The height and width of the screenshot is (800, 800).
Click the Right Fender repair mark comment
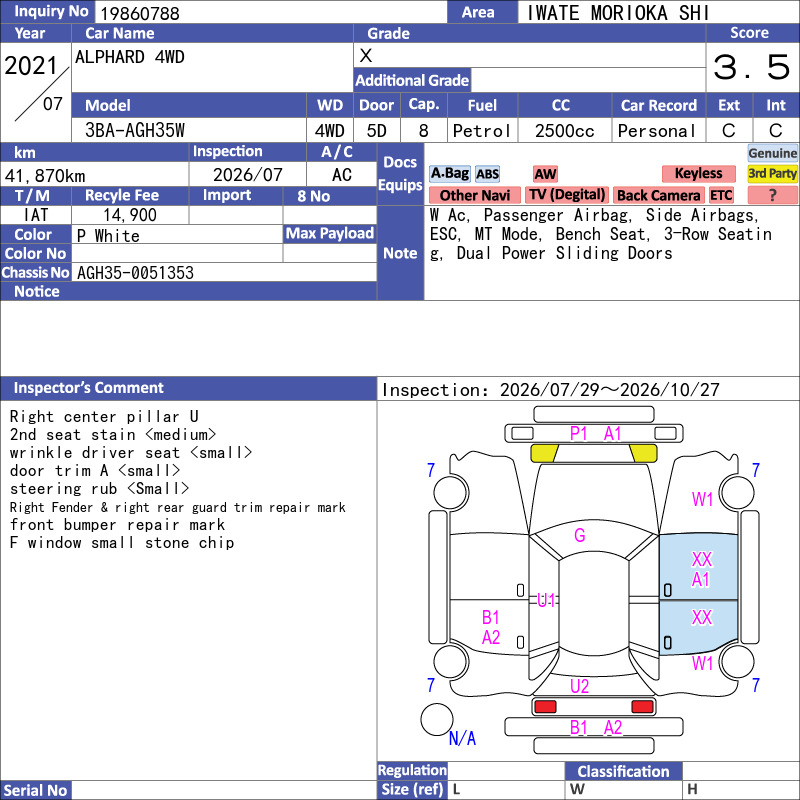[x=178, y=507]
